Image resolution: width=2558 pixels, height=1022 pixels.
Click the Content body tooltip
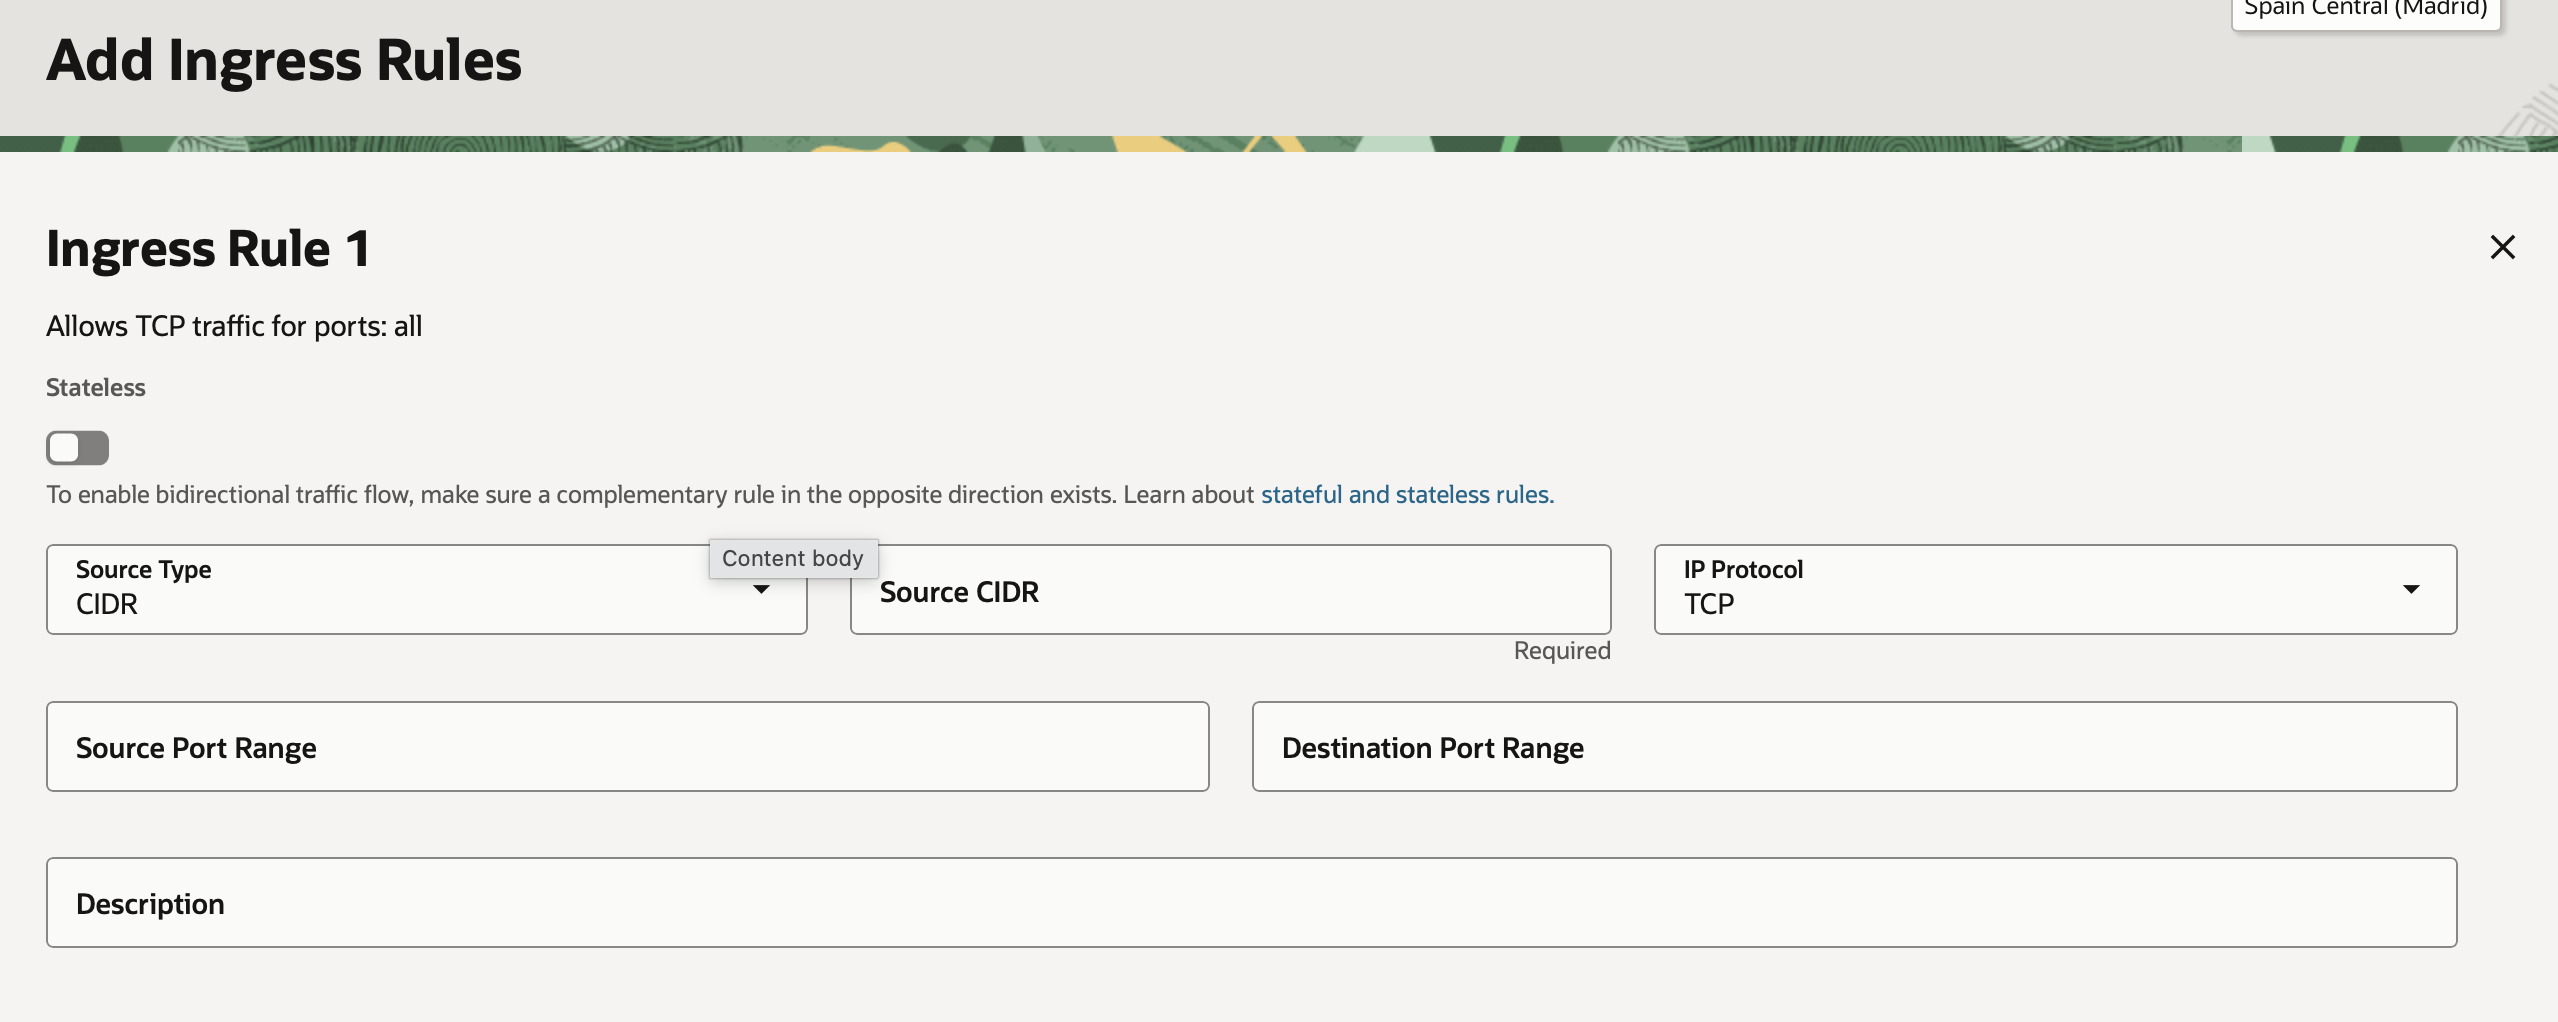(792, 558)
